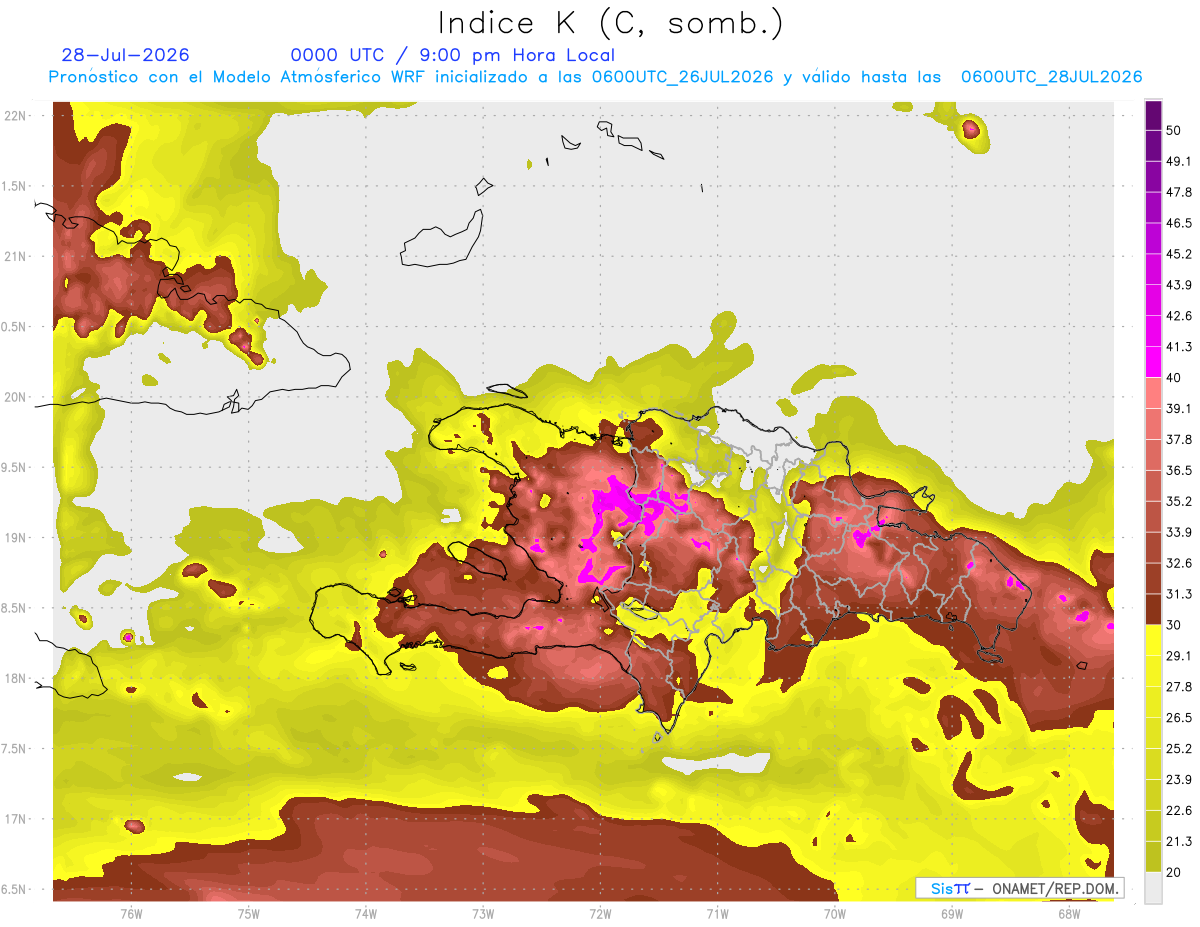
Task: Click the 'Indice K (C, somb.)' title
Action: (x=611, y=24)
